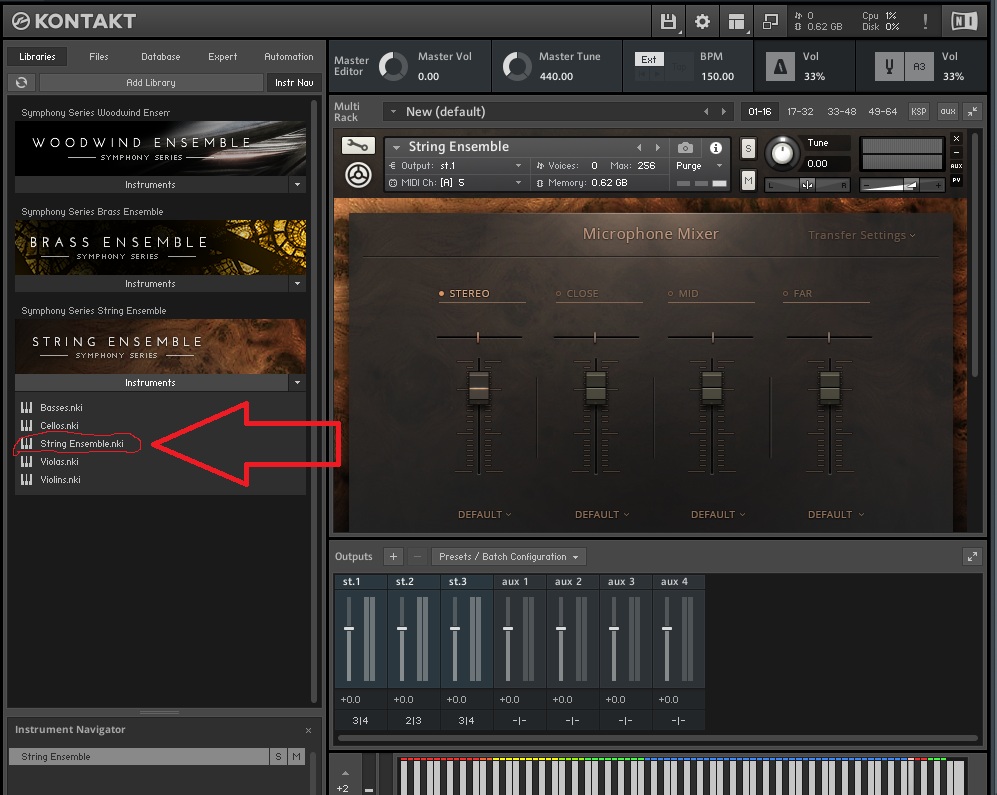Open the workspace layout panel icon
Screen dimensions: 997x795
[x=736, y=22]
